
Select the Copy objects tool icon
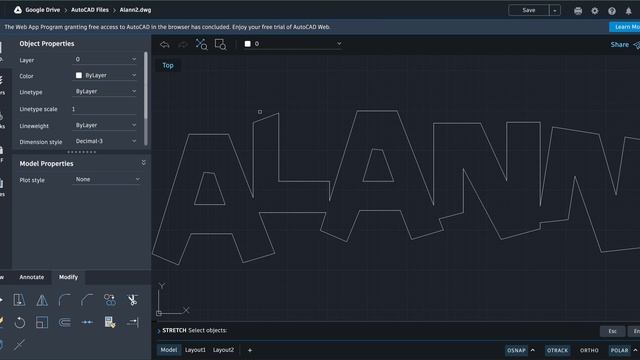110,300
